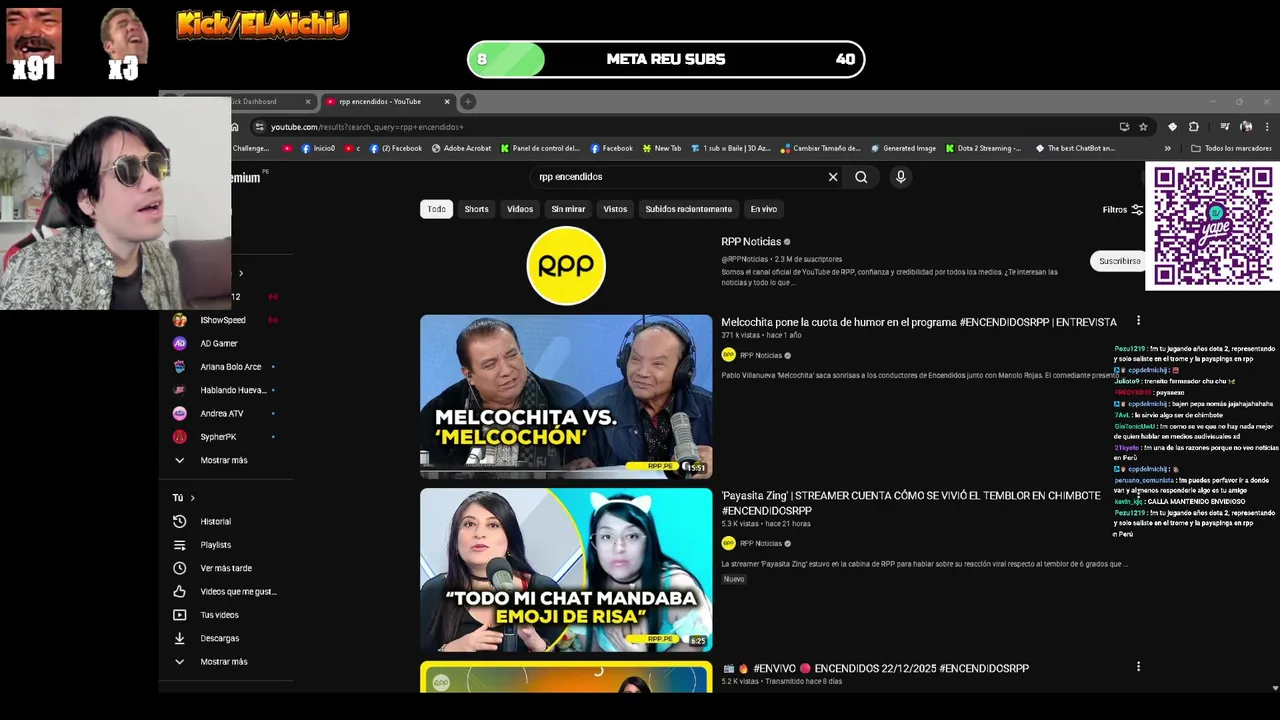Image resolution: width=1280 pixels, height=720 pixels.
Task: Show hidden bookmarks overflow chevron
Action: [x=1167, y=148]
